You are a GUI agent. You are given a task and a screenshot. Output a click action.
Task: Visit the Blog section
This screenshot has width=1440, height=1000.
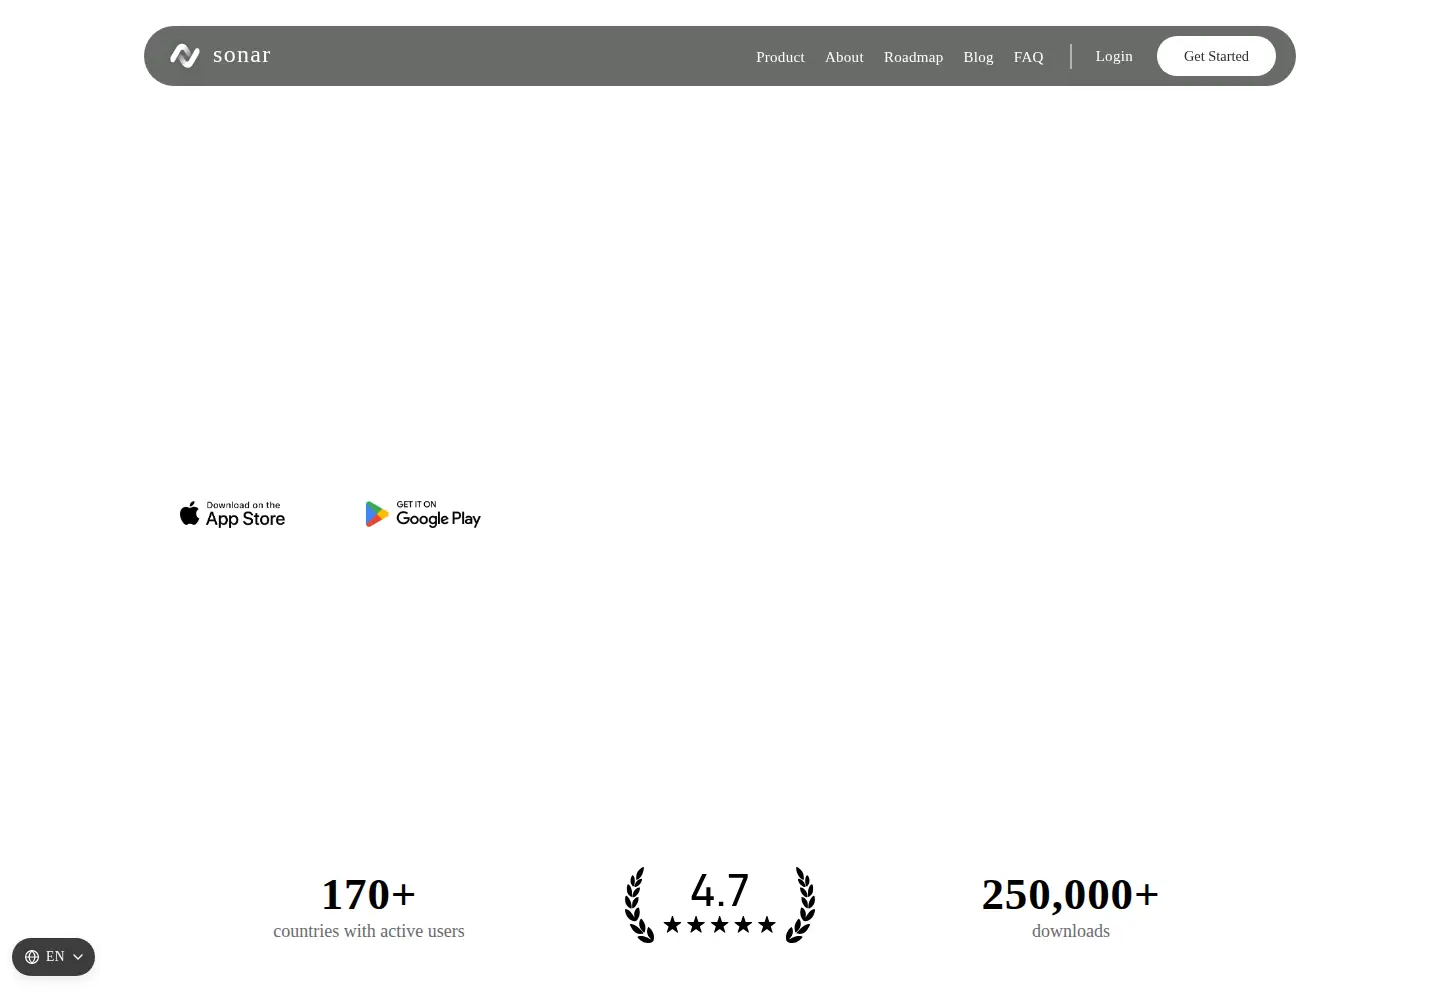978,57
